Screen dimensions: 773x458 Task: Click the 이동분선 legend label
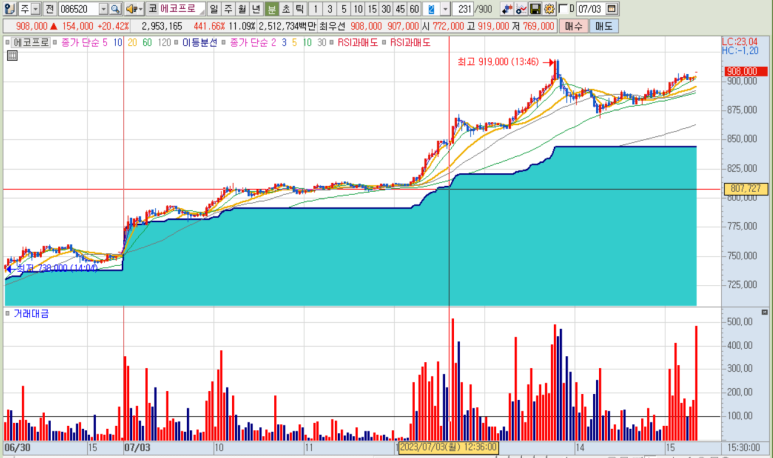[x=200, y=42]
